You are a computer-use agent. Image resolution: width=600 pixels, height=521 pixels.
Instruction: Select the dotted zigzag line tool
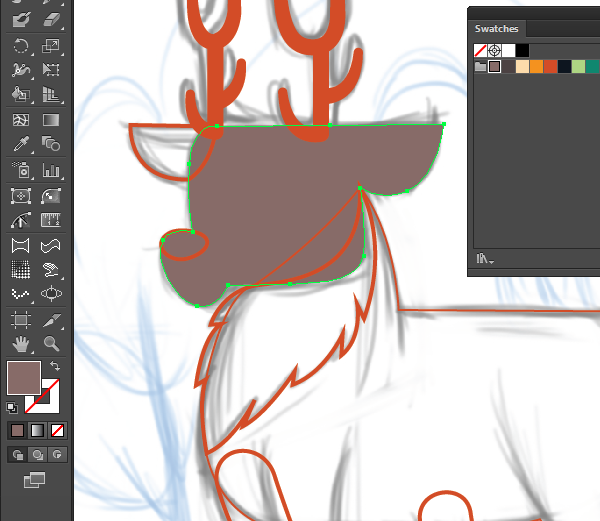tap(21, 294)
